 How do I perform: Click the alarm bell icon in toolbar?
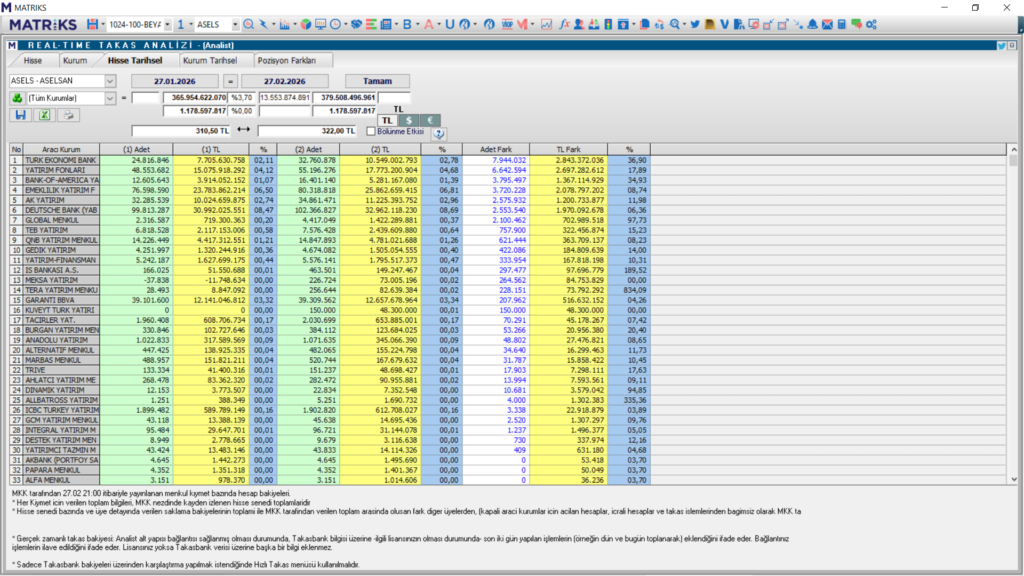812,23
